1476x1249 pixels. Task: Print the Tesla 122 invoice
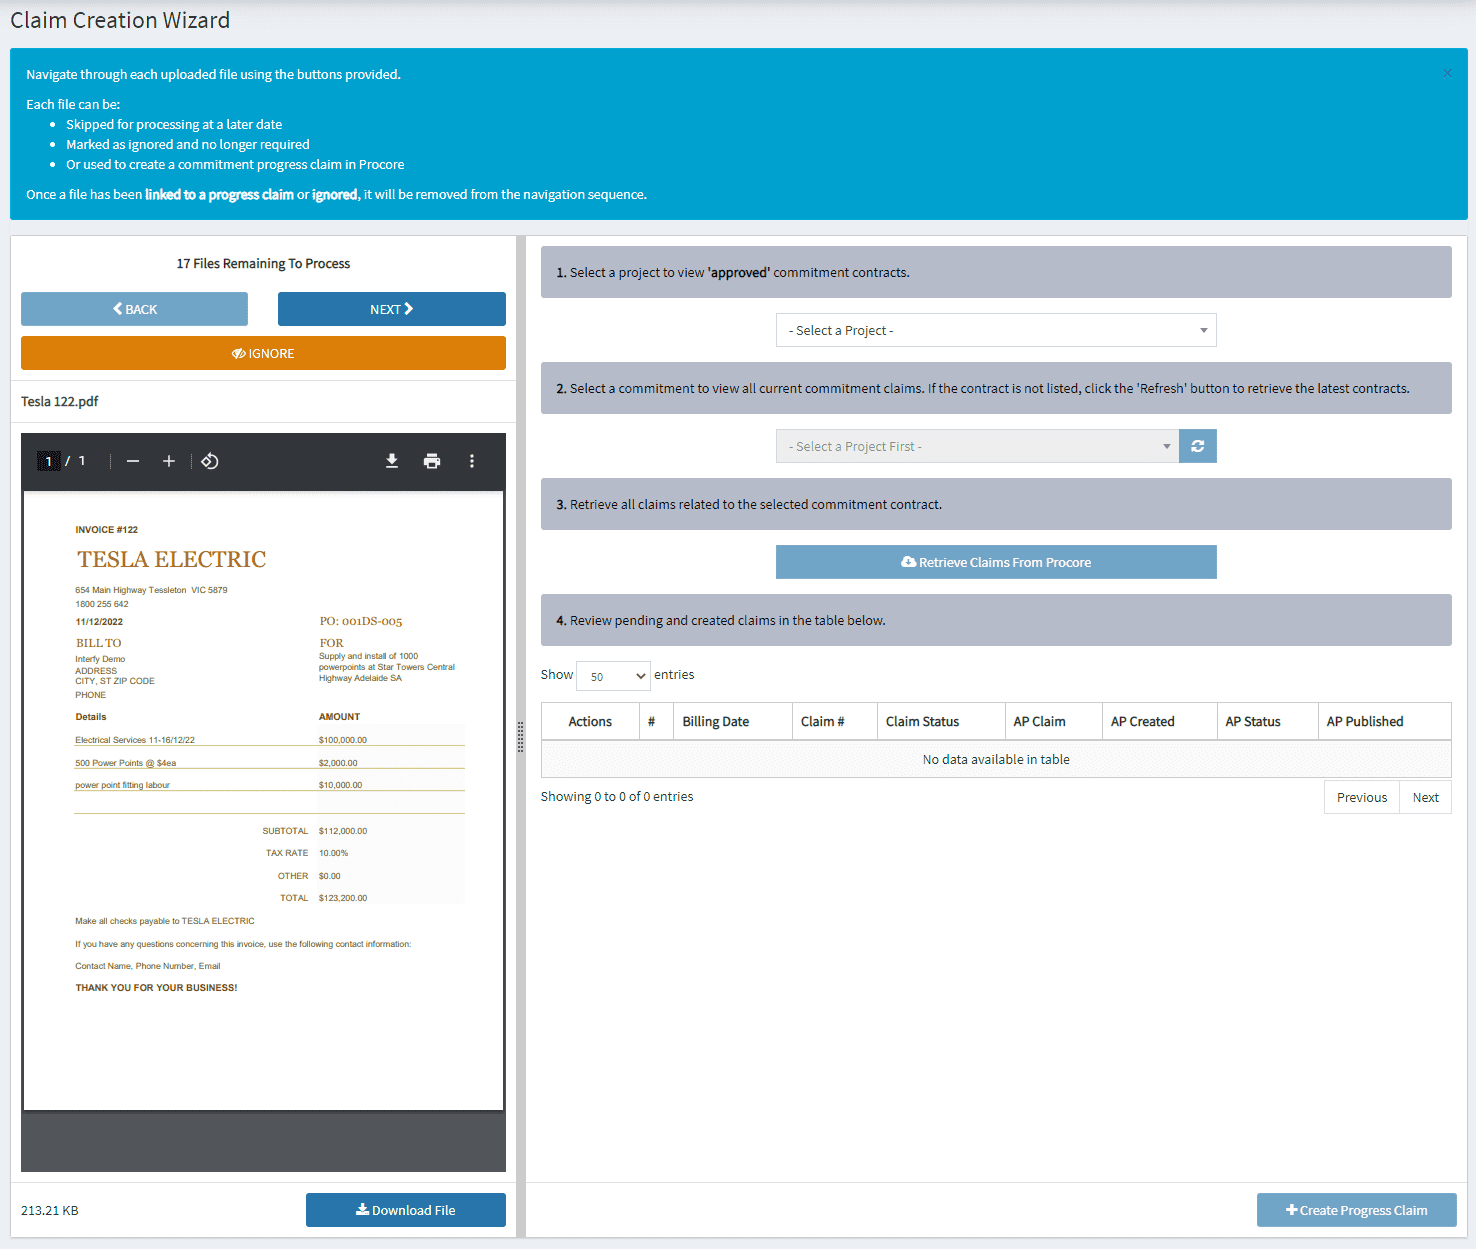(x=431, y=461)
